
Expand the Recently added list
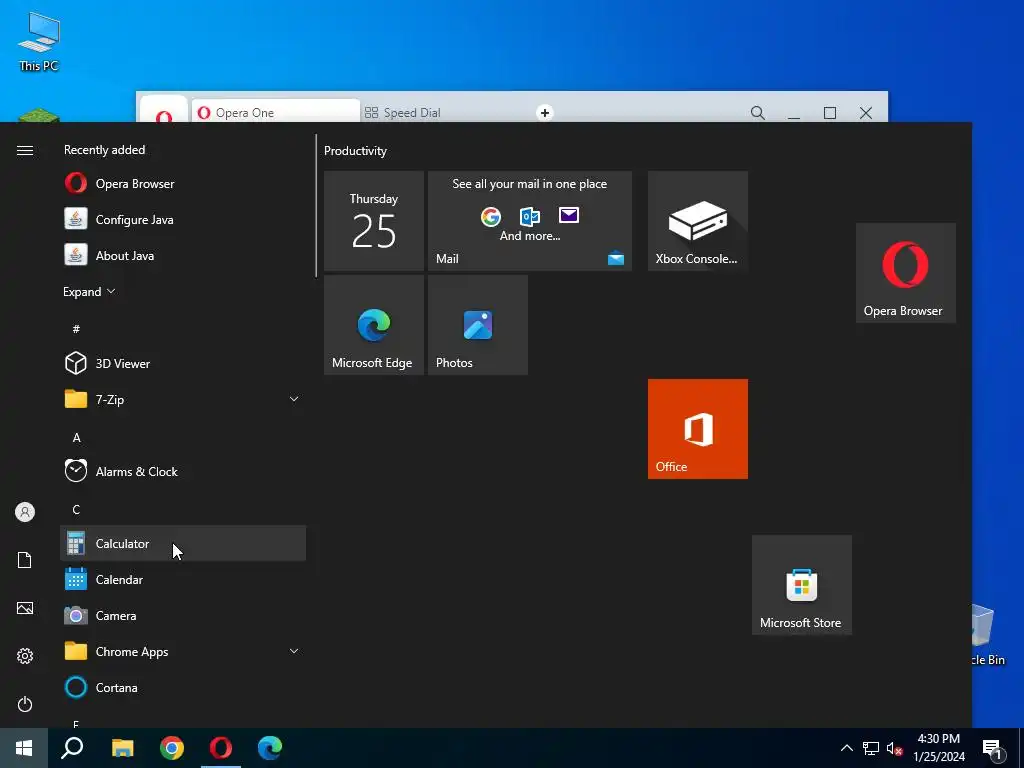pyautogui.click(x=89, y=291)
